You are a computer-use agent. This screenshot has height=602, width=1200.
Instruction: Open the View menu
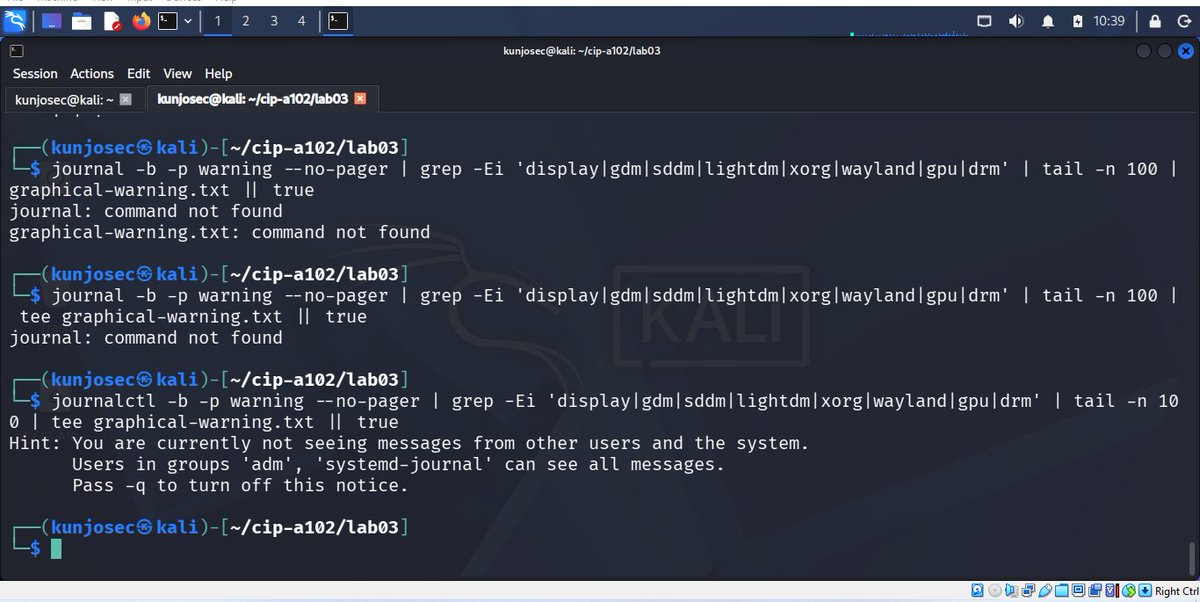(x=177, y=74)
